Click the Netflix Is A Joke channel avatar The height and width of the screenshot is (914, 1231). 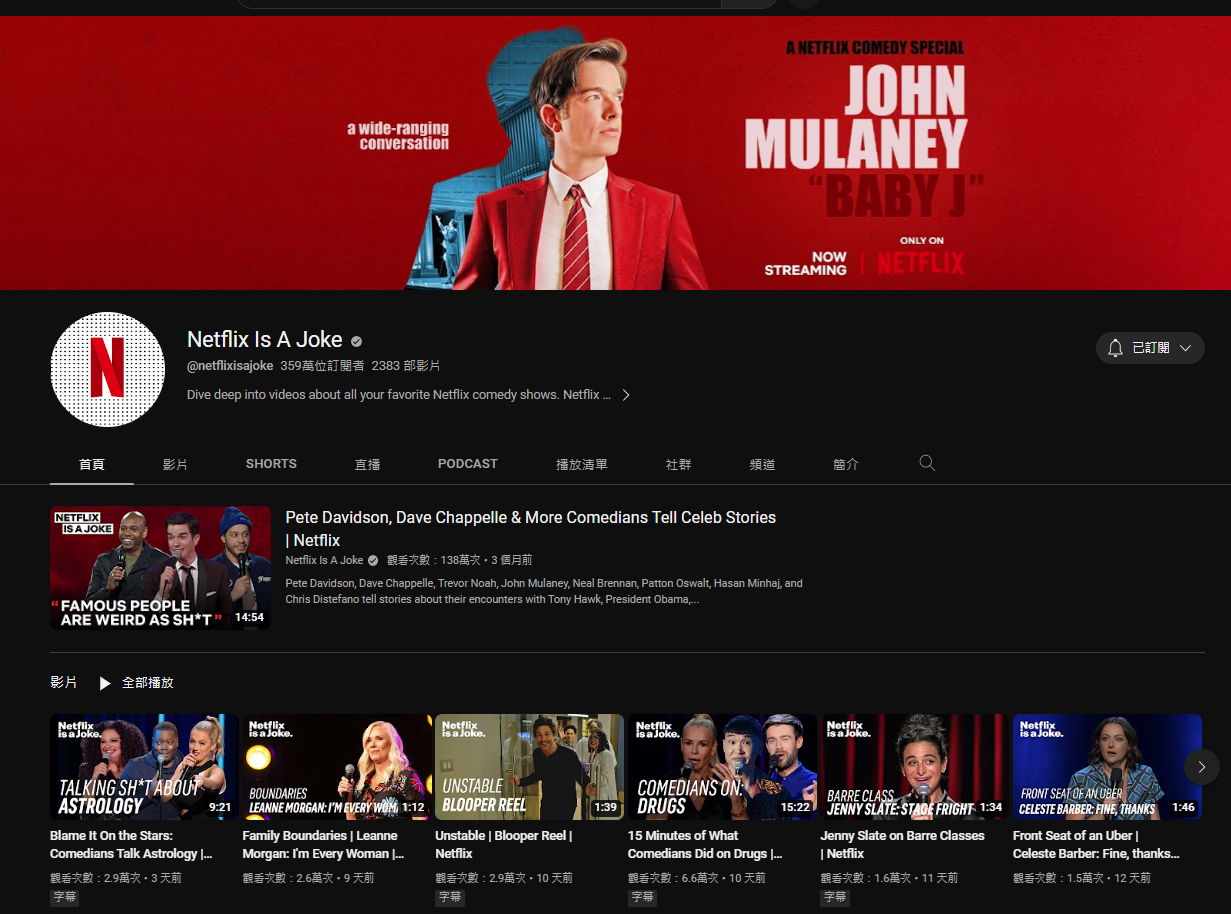coord(107,369)
